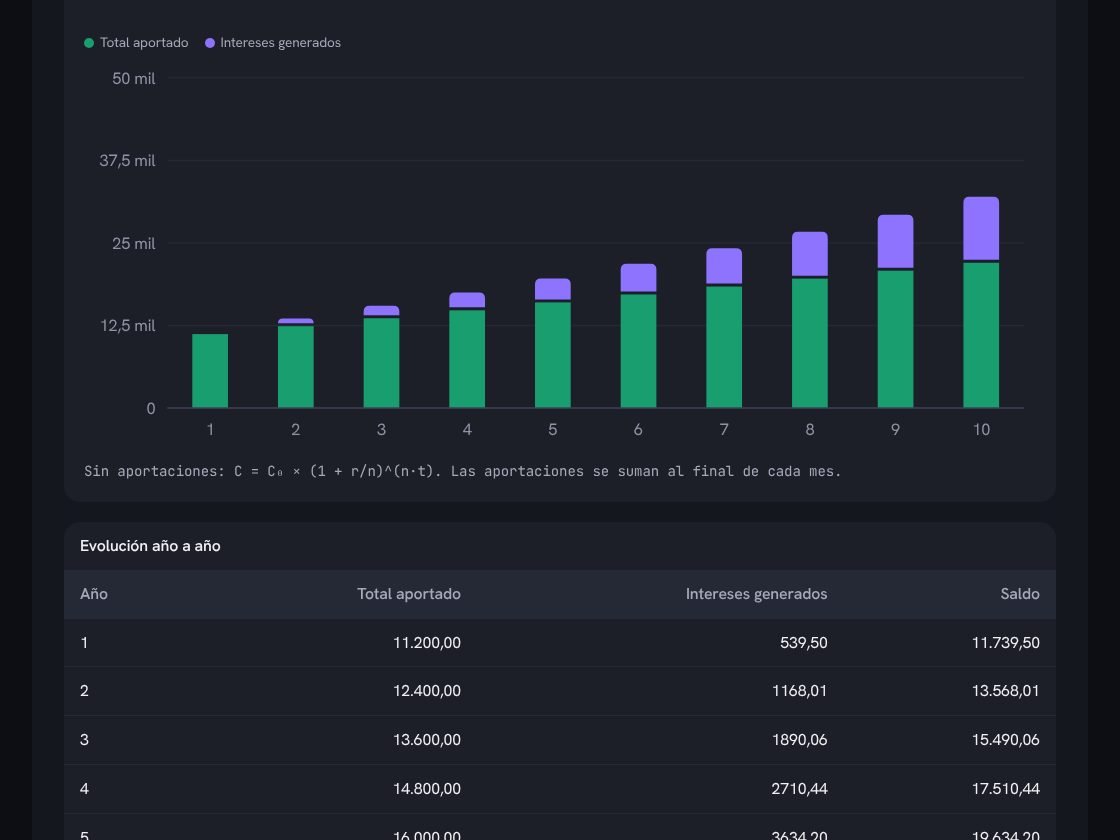
Task: Click the green contribution bar for year 5
Action: pos(553,355)
